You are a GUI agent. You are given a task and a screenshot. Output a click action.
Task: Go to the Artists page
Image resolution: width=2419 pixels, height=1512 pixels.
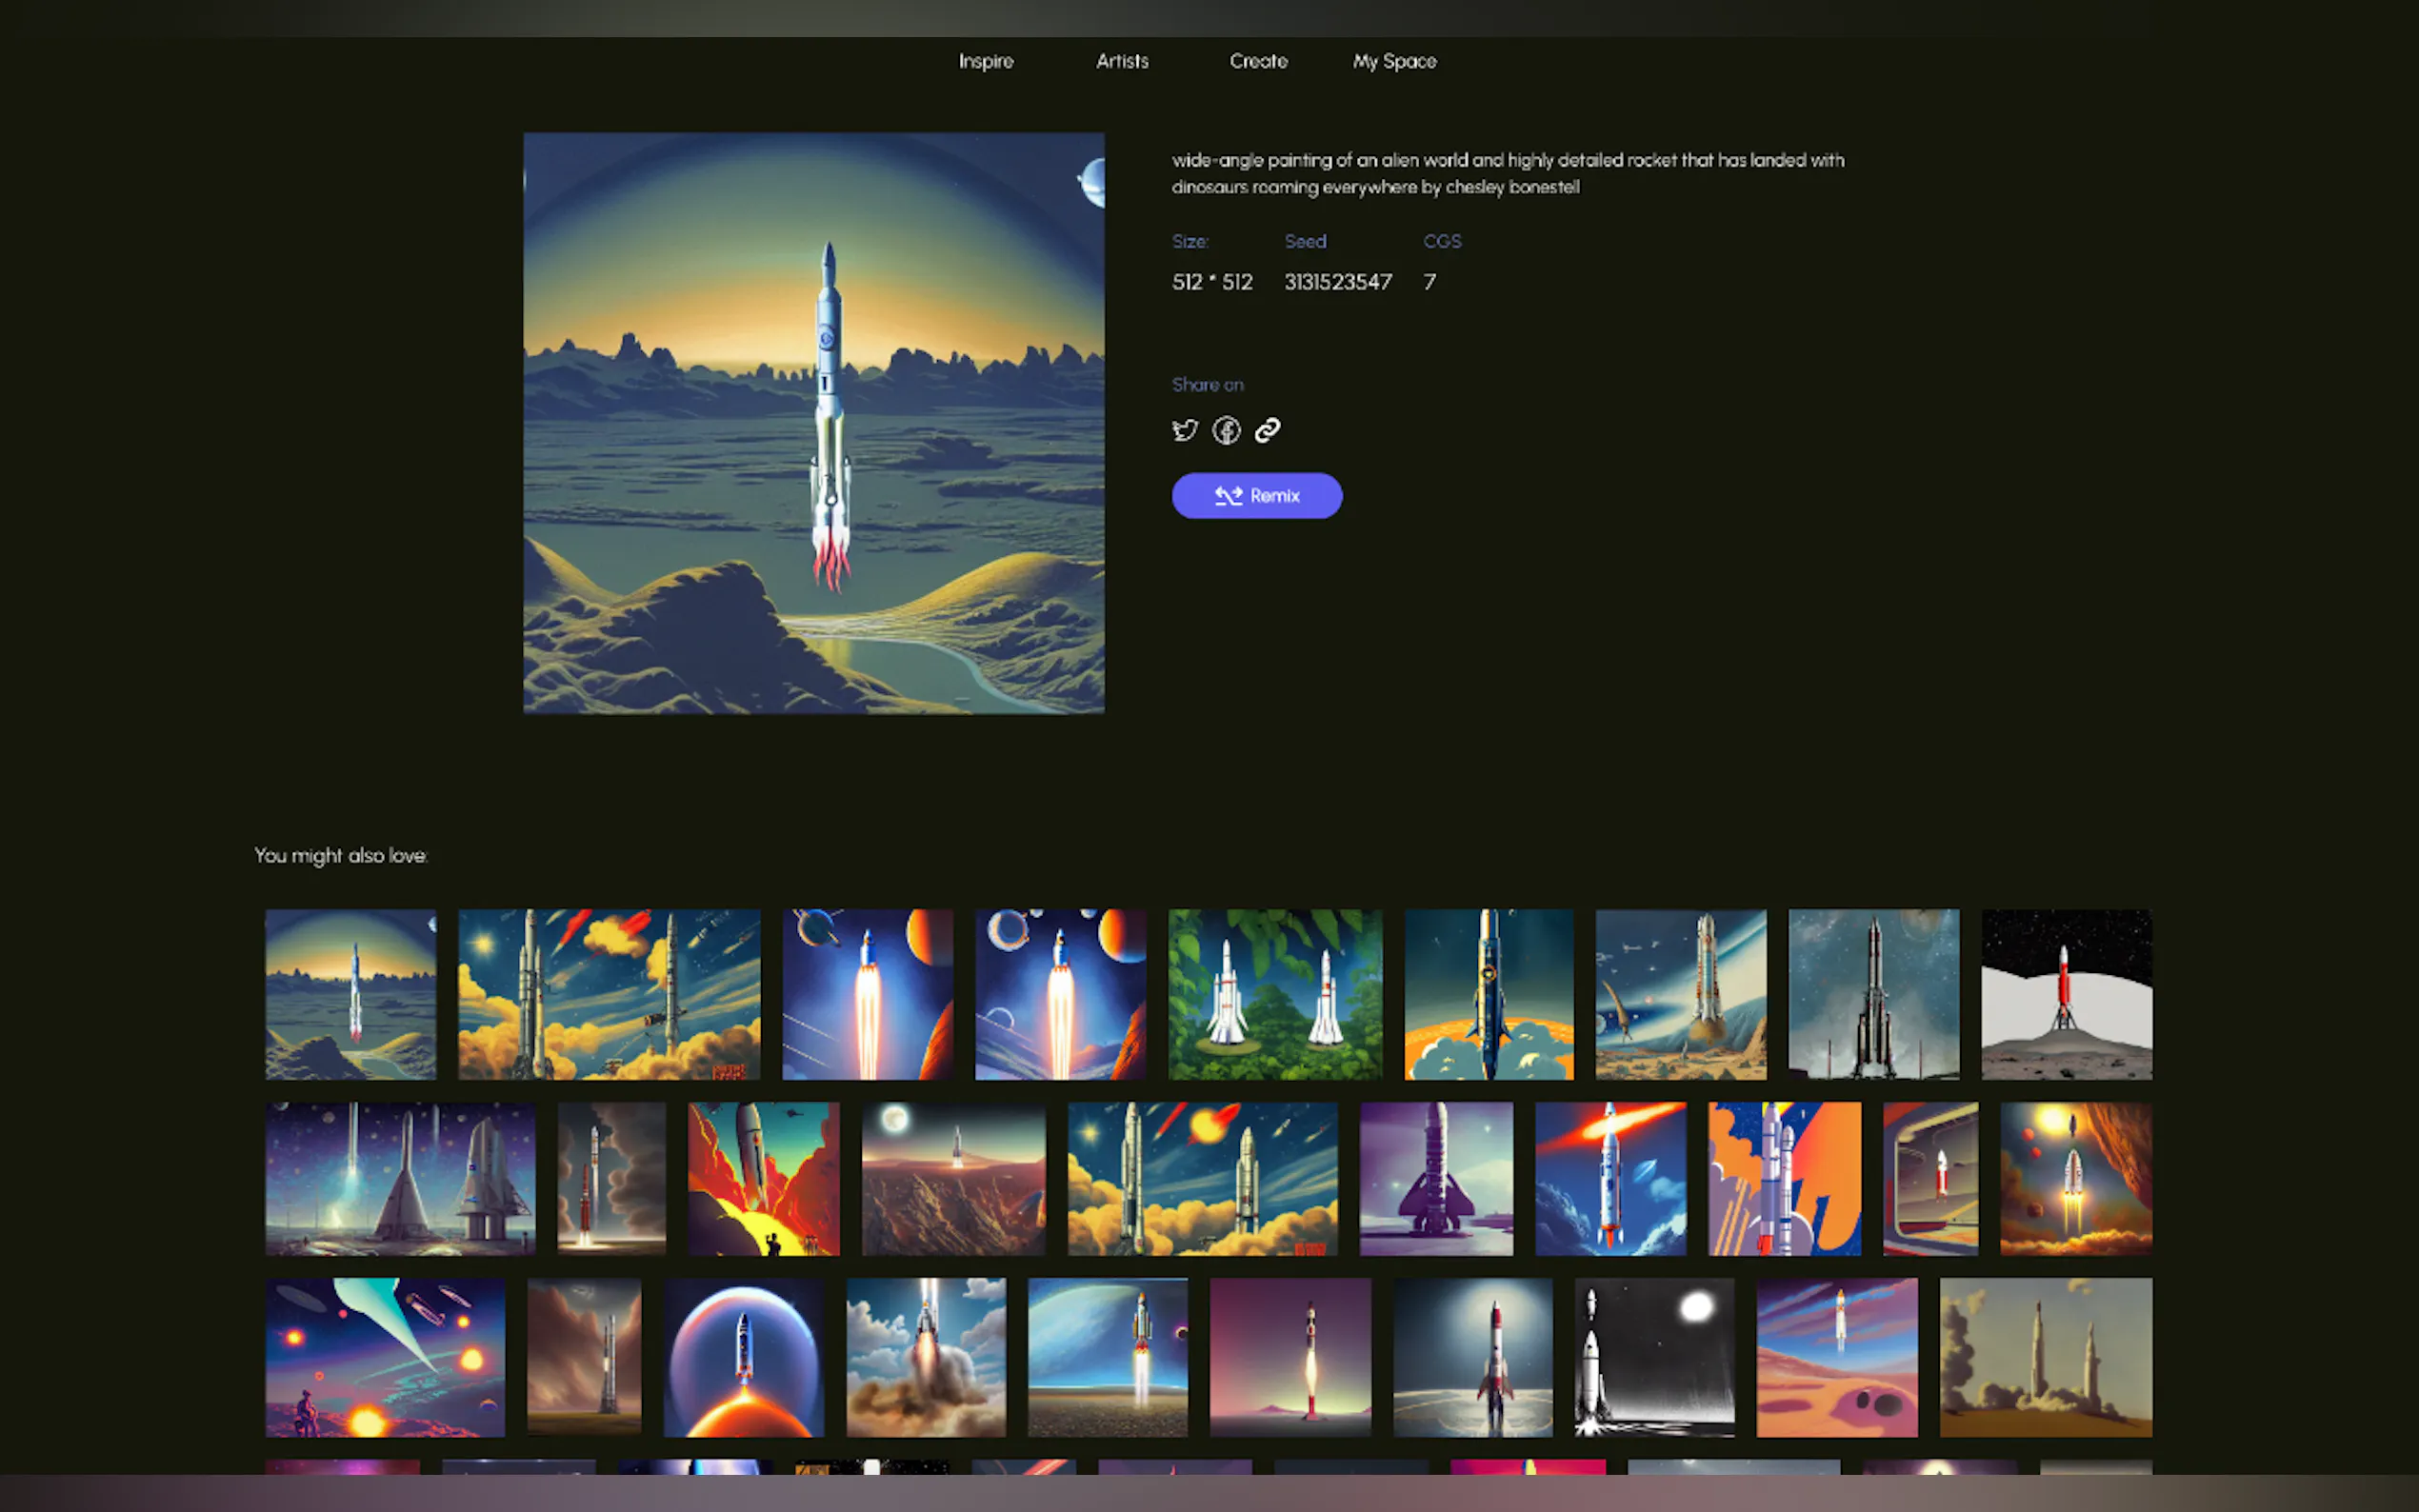point(1122,61)
